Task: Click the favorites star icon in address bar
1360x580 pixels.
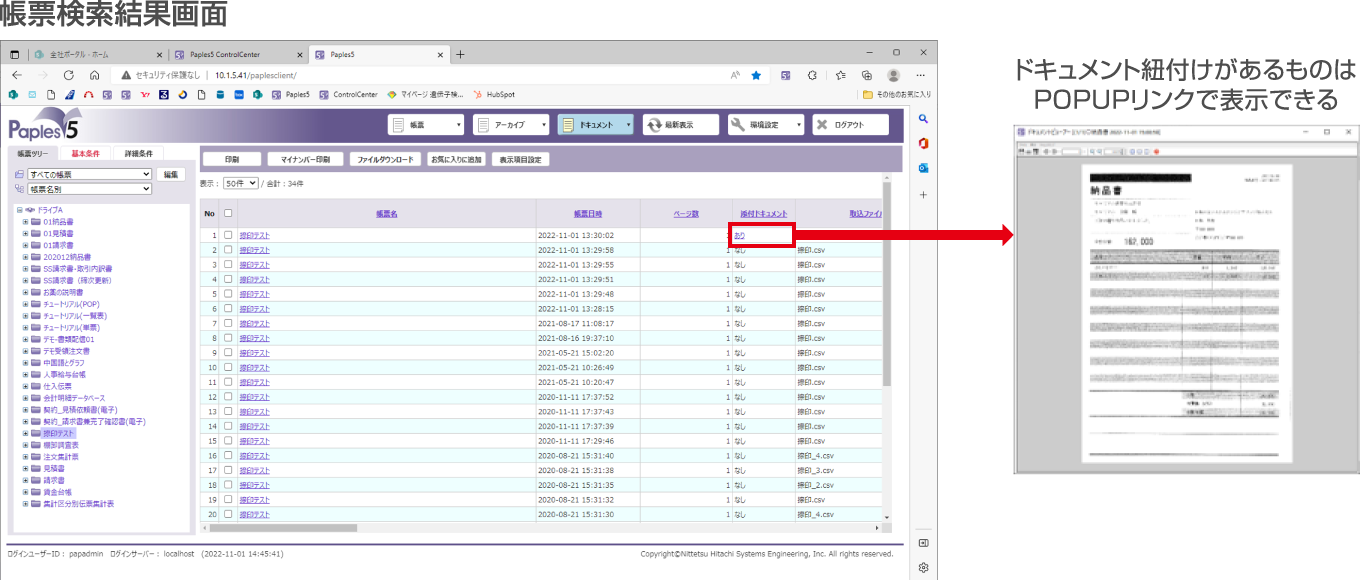Action: (756, 75)
